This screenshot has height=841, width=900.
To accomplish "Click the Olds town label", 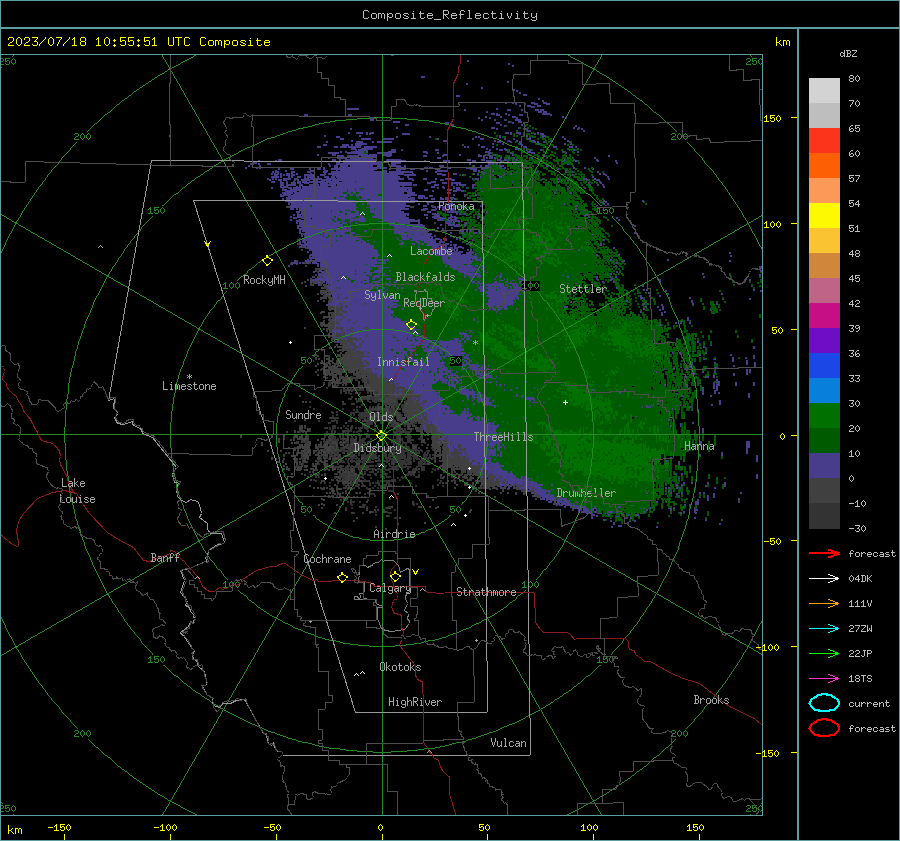I will [381, 417].
